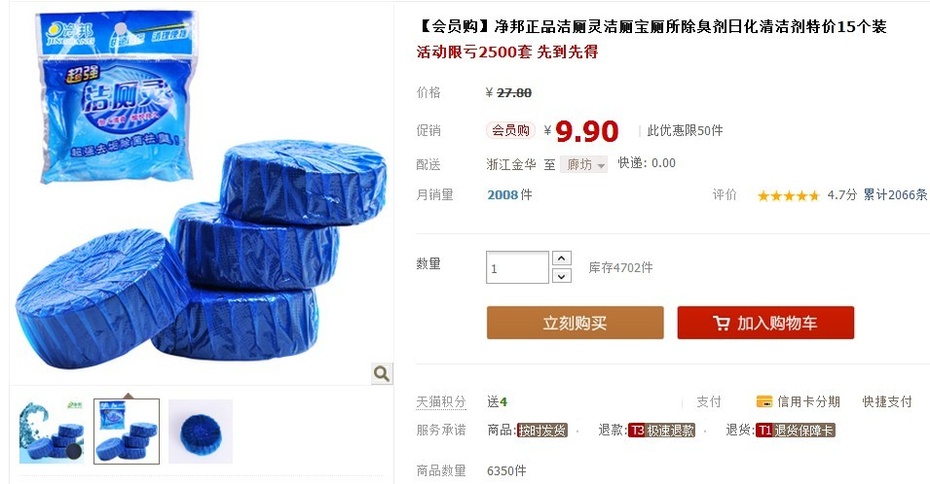Click the T1 return guarantee badge
This screenshot has width=930, height=484.
click(x=795, y=431)
